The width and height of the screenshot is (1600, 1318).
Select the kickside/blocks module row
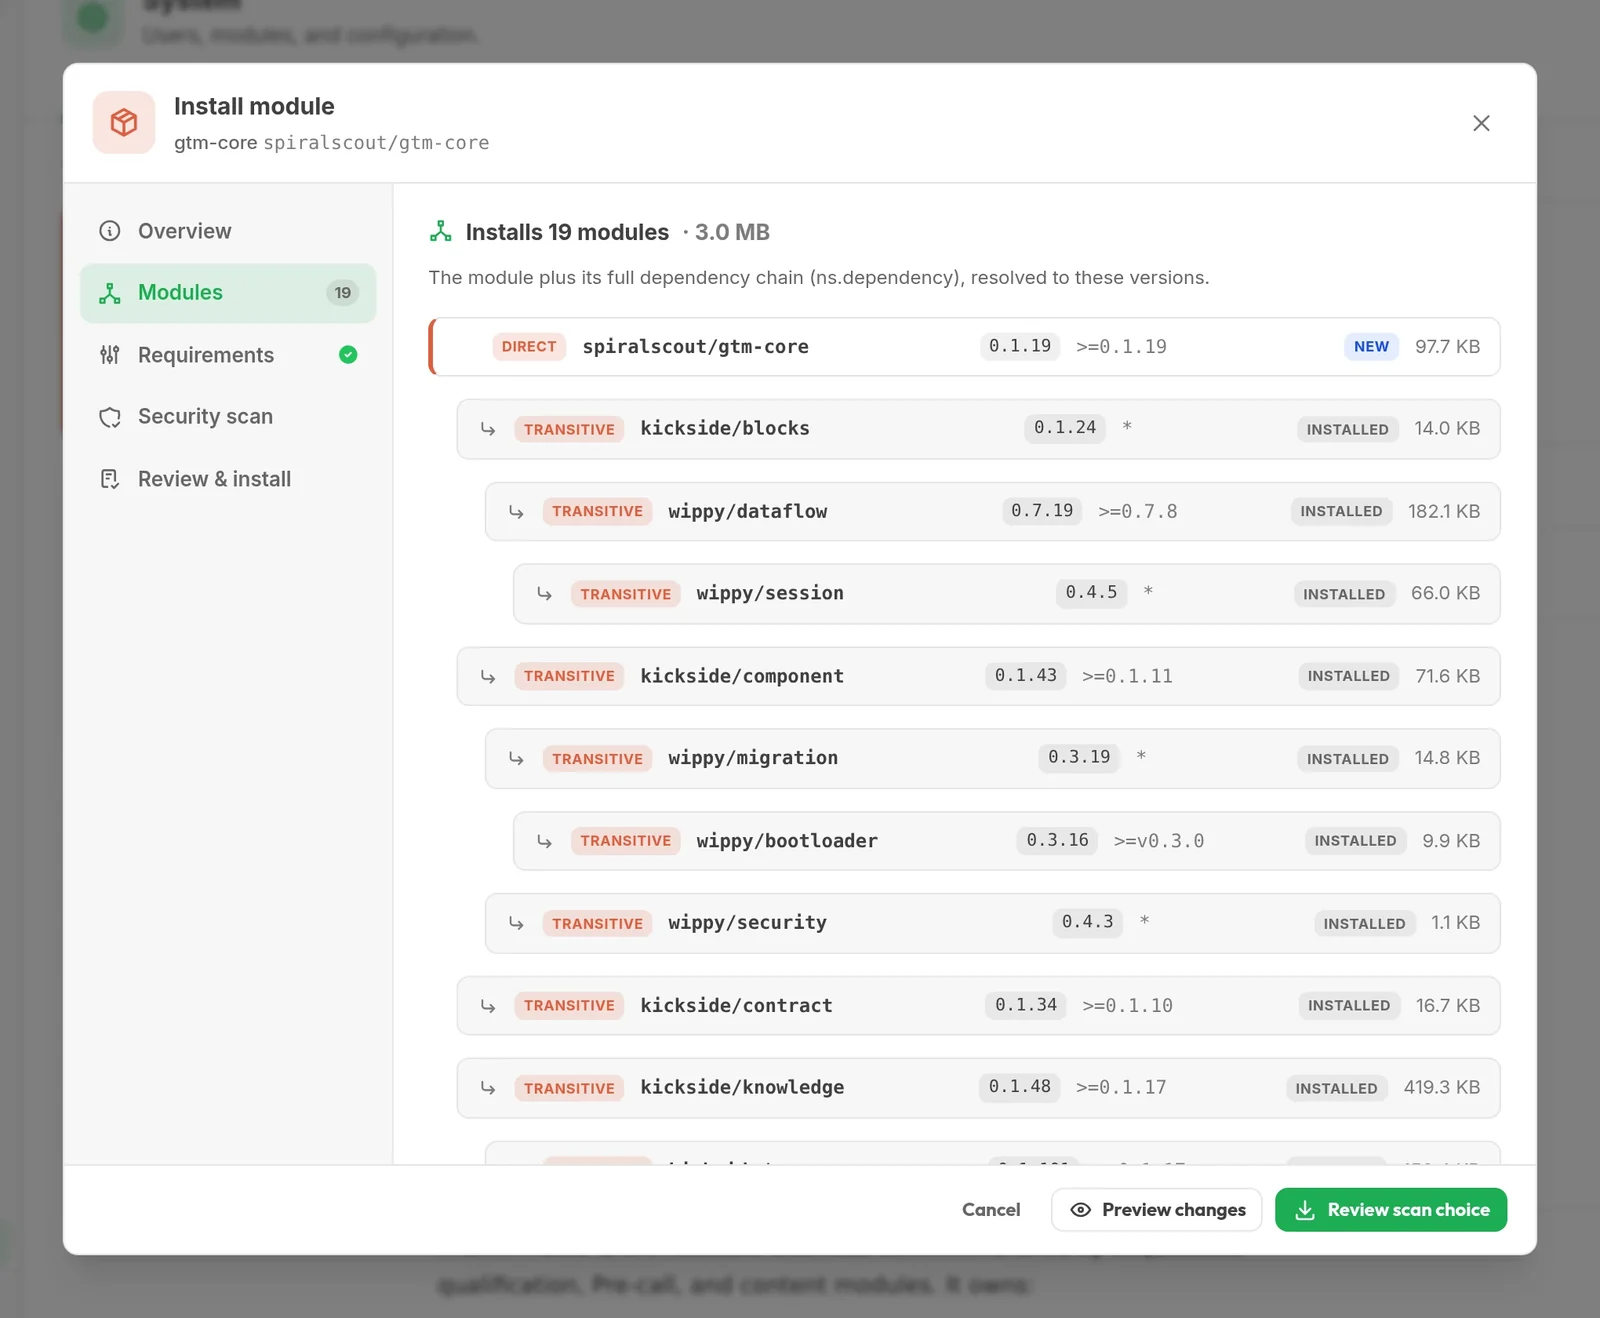[x=979, y=429]
